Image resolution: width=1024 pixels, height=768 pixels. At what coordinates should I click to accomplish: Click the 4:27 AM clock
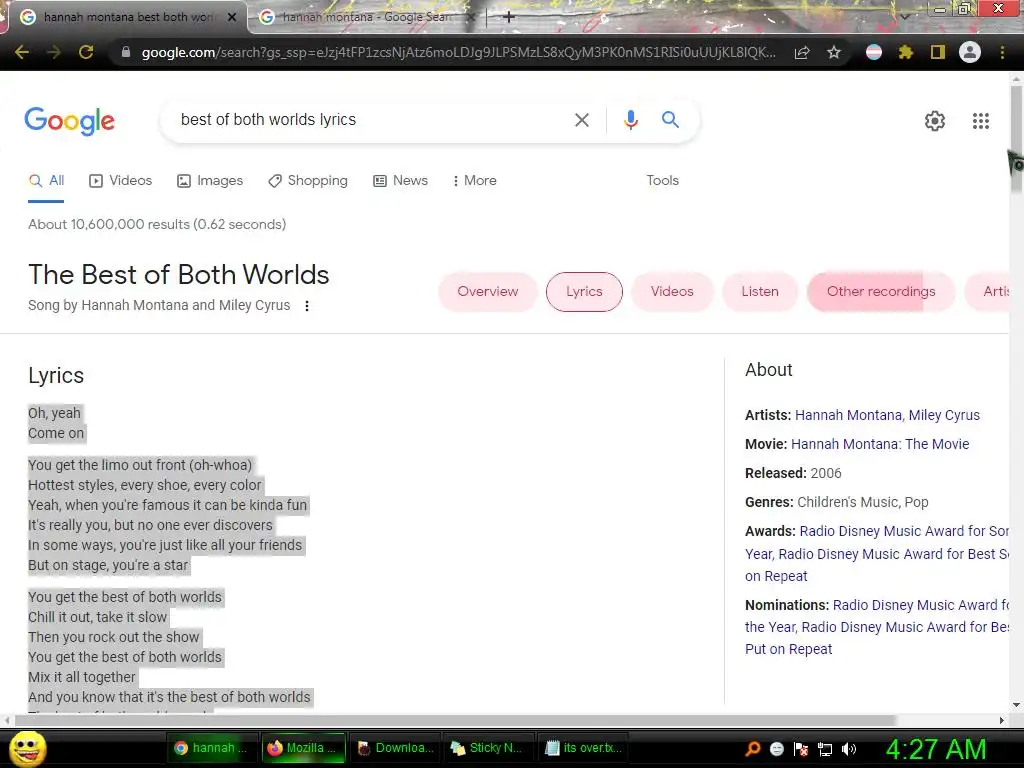coord(936,749)
